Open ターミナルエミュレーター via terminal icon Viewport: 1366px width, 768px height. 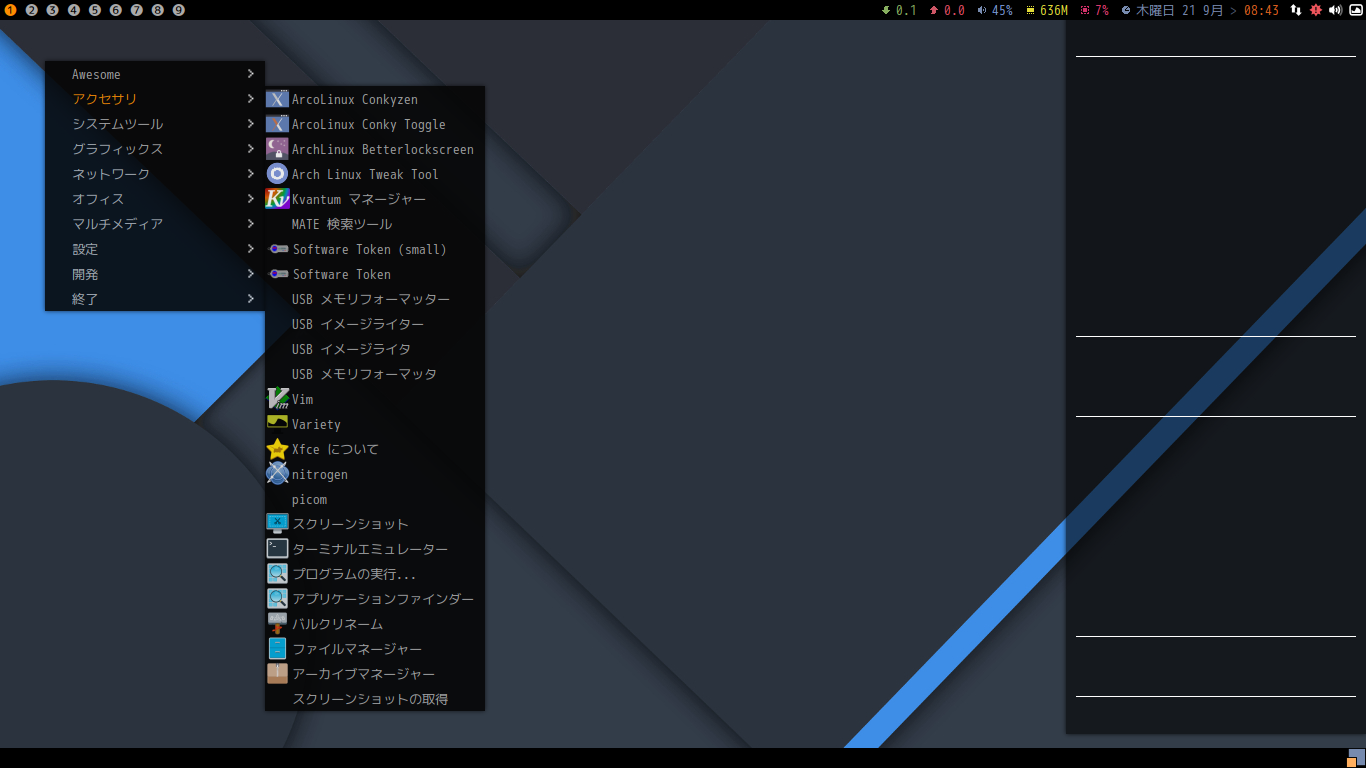point(277,549)
